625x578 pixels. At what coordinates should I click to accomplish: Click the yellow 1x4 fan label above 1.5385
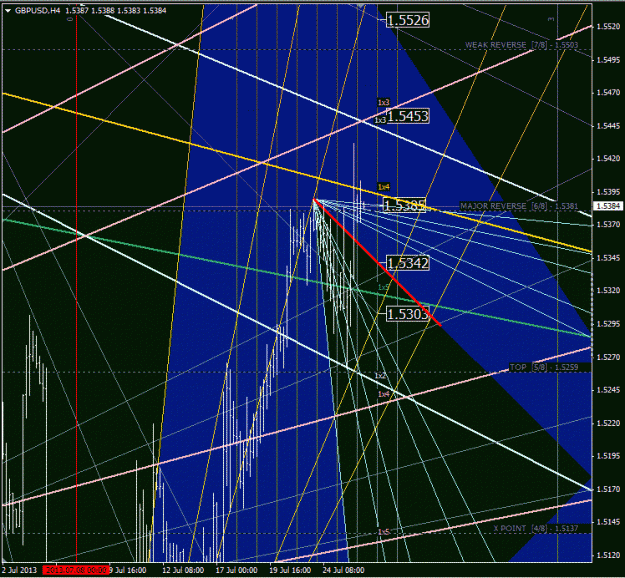(x=383, y=187)
